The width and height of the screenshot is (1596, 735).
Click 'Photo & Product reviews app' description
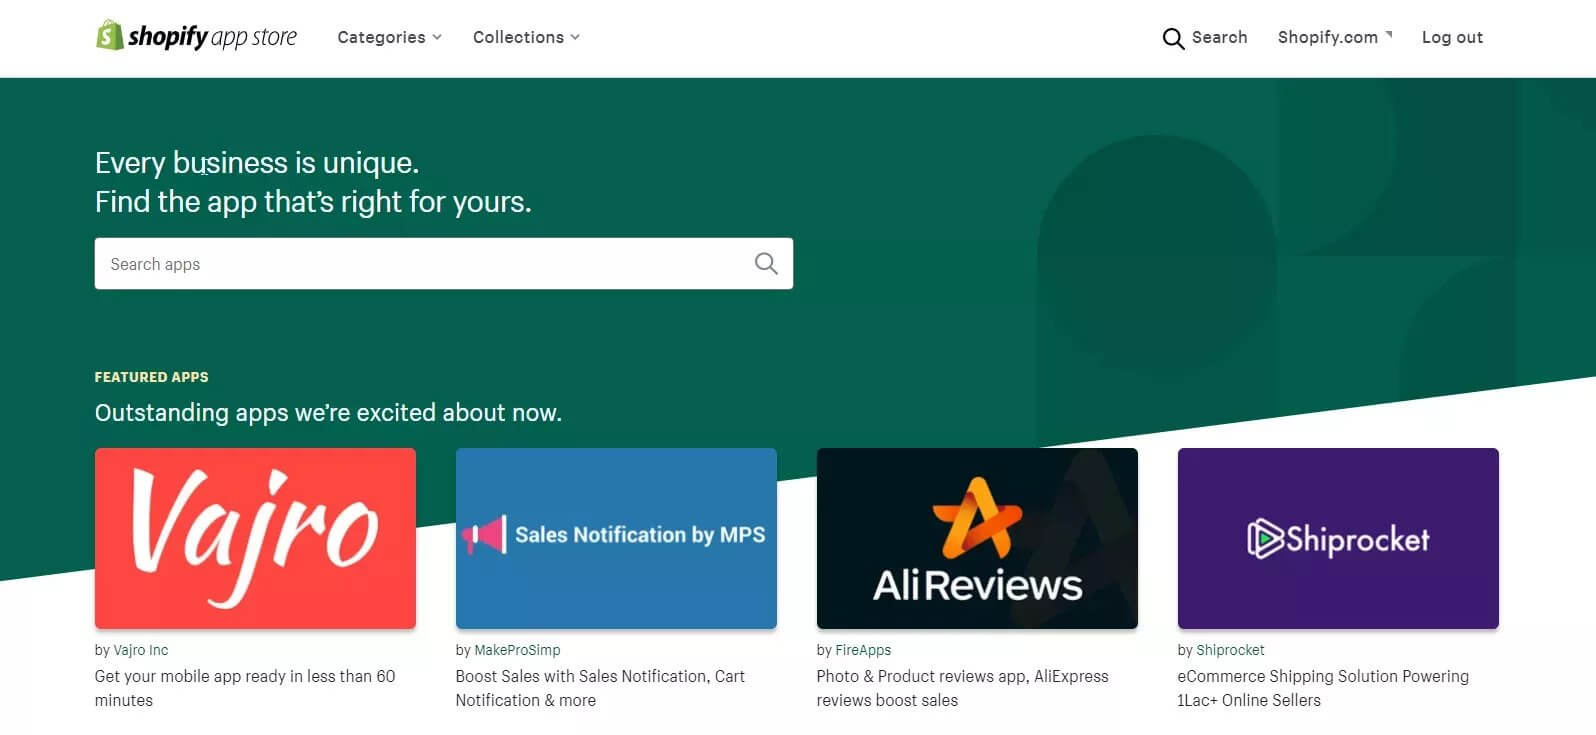click(x=962, y=688)
